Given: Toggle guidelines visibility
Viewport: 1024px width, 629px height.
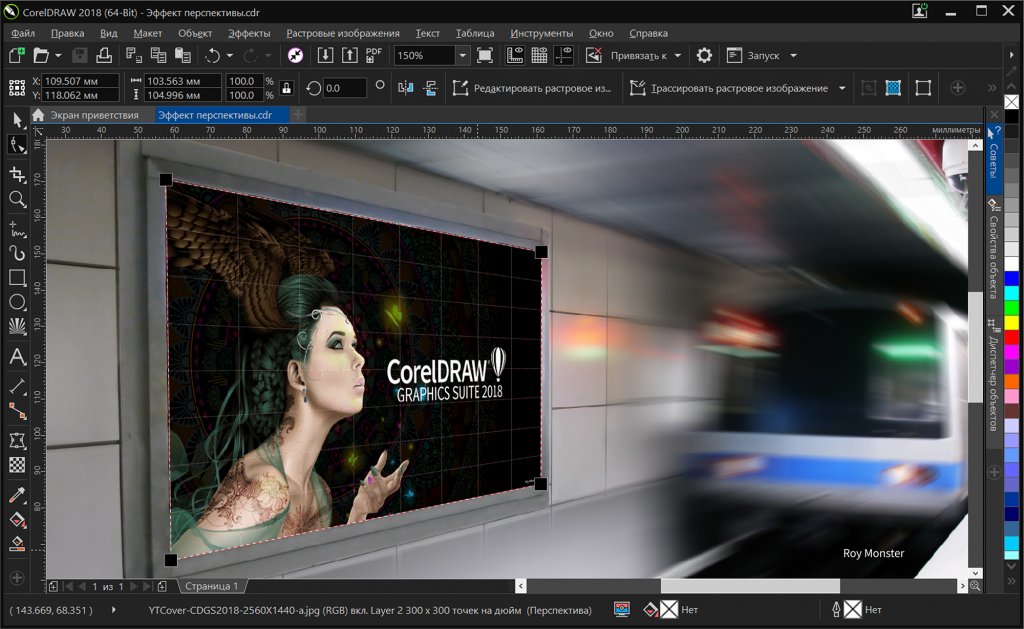Looking at the screenshot, I should tap(563, 56).
